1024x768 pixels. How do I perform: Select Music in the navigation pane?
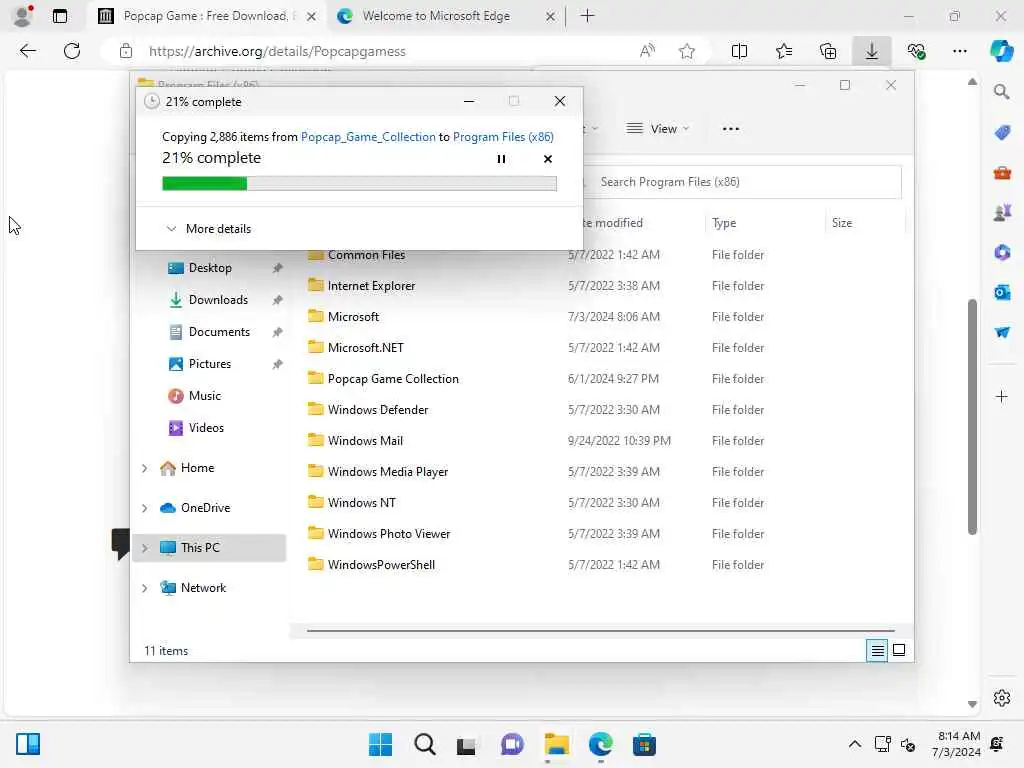(204, 396)
